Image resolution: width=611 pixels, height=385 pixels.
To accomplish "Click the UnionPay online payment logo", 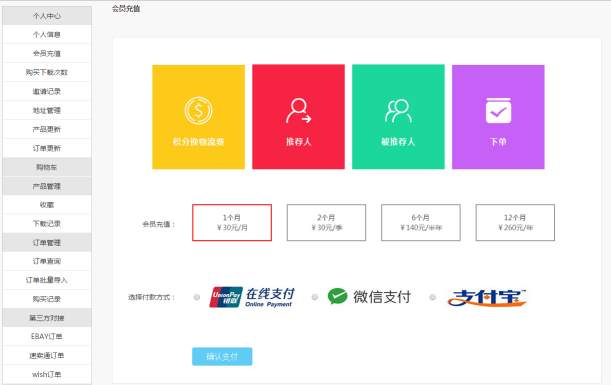I will coord(252,297).
